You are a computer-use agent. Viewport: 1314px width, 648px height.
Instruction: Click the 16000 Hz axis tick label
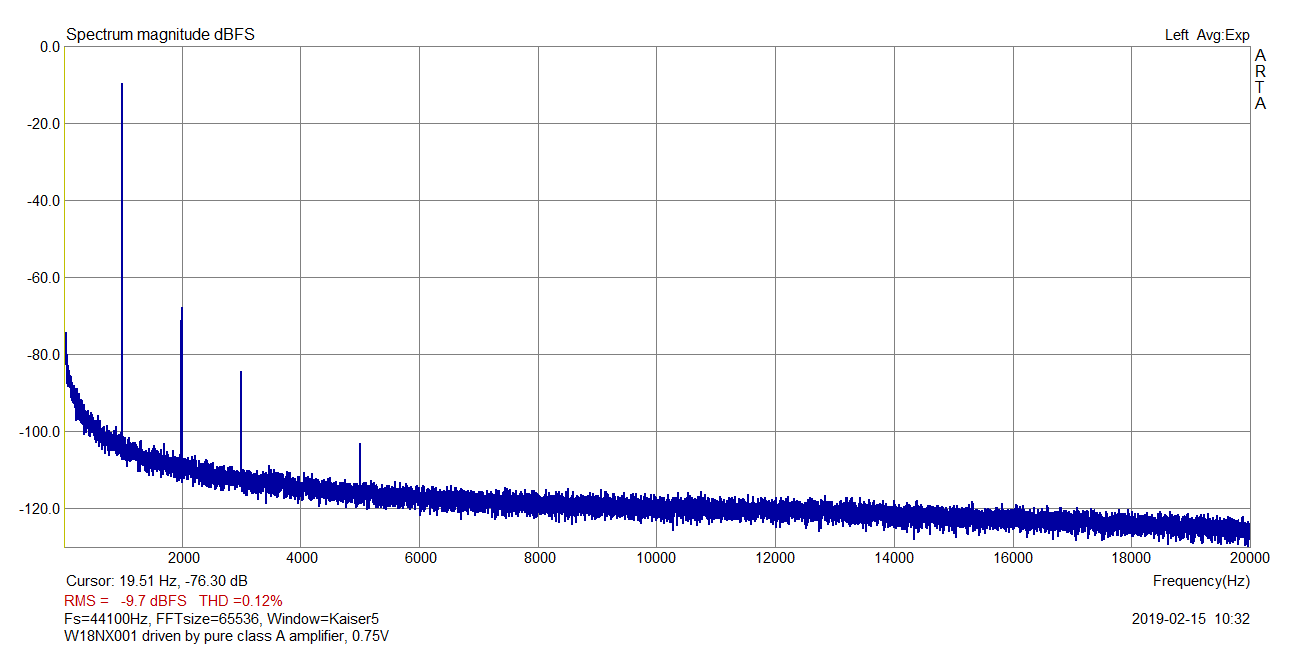point(1013,557)
